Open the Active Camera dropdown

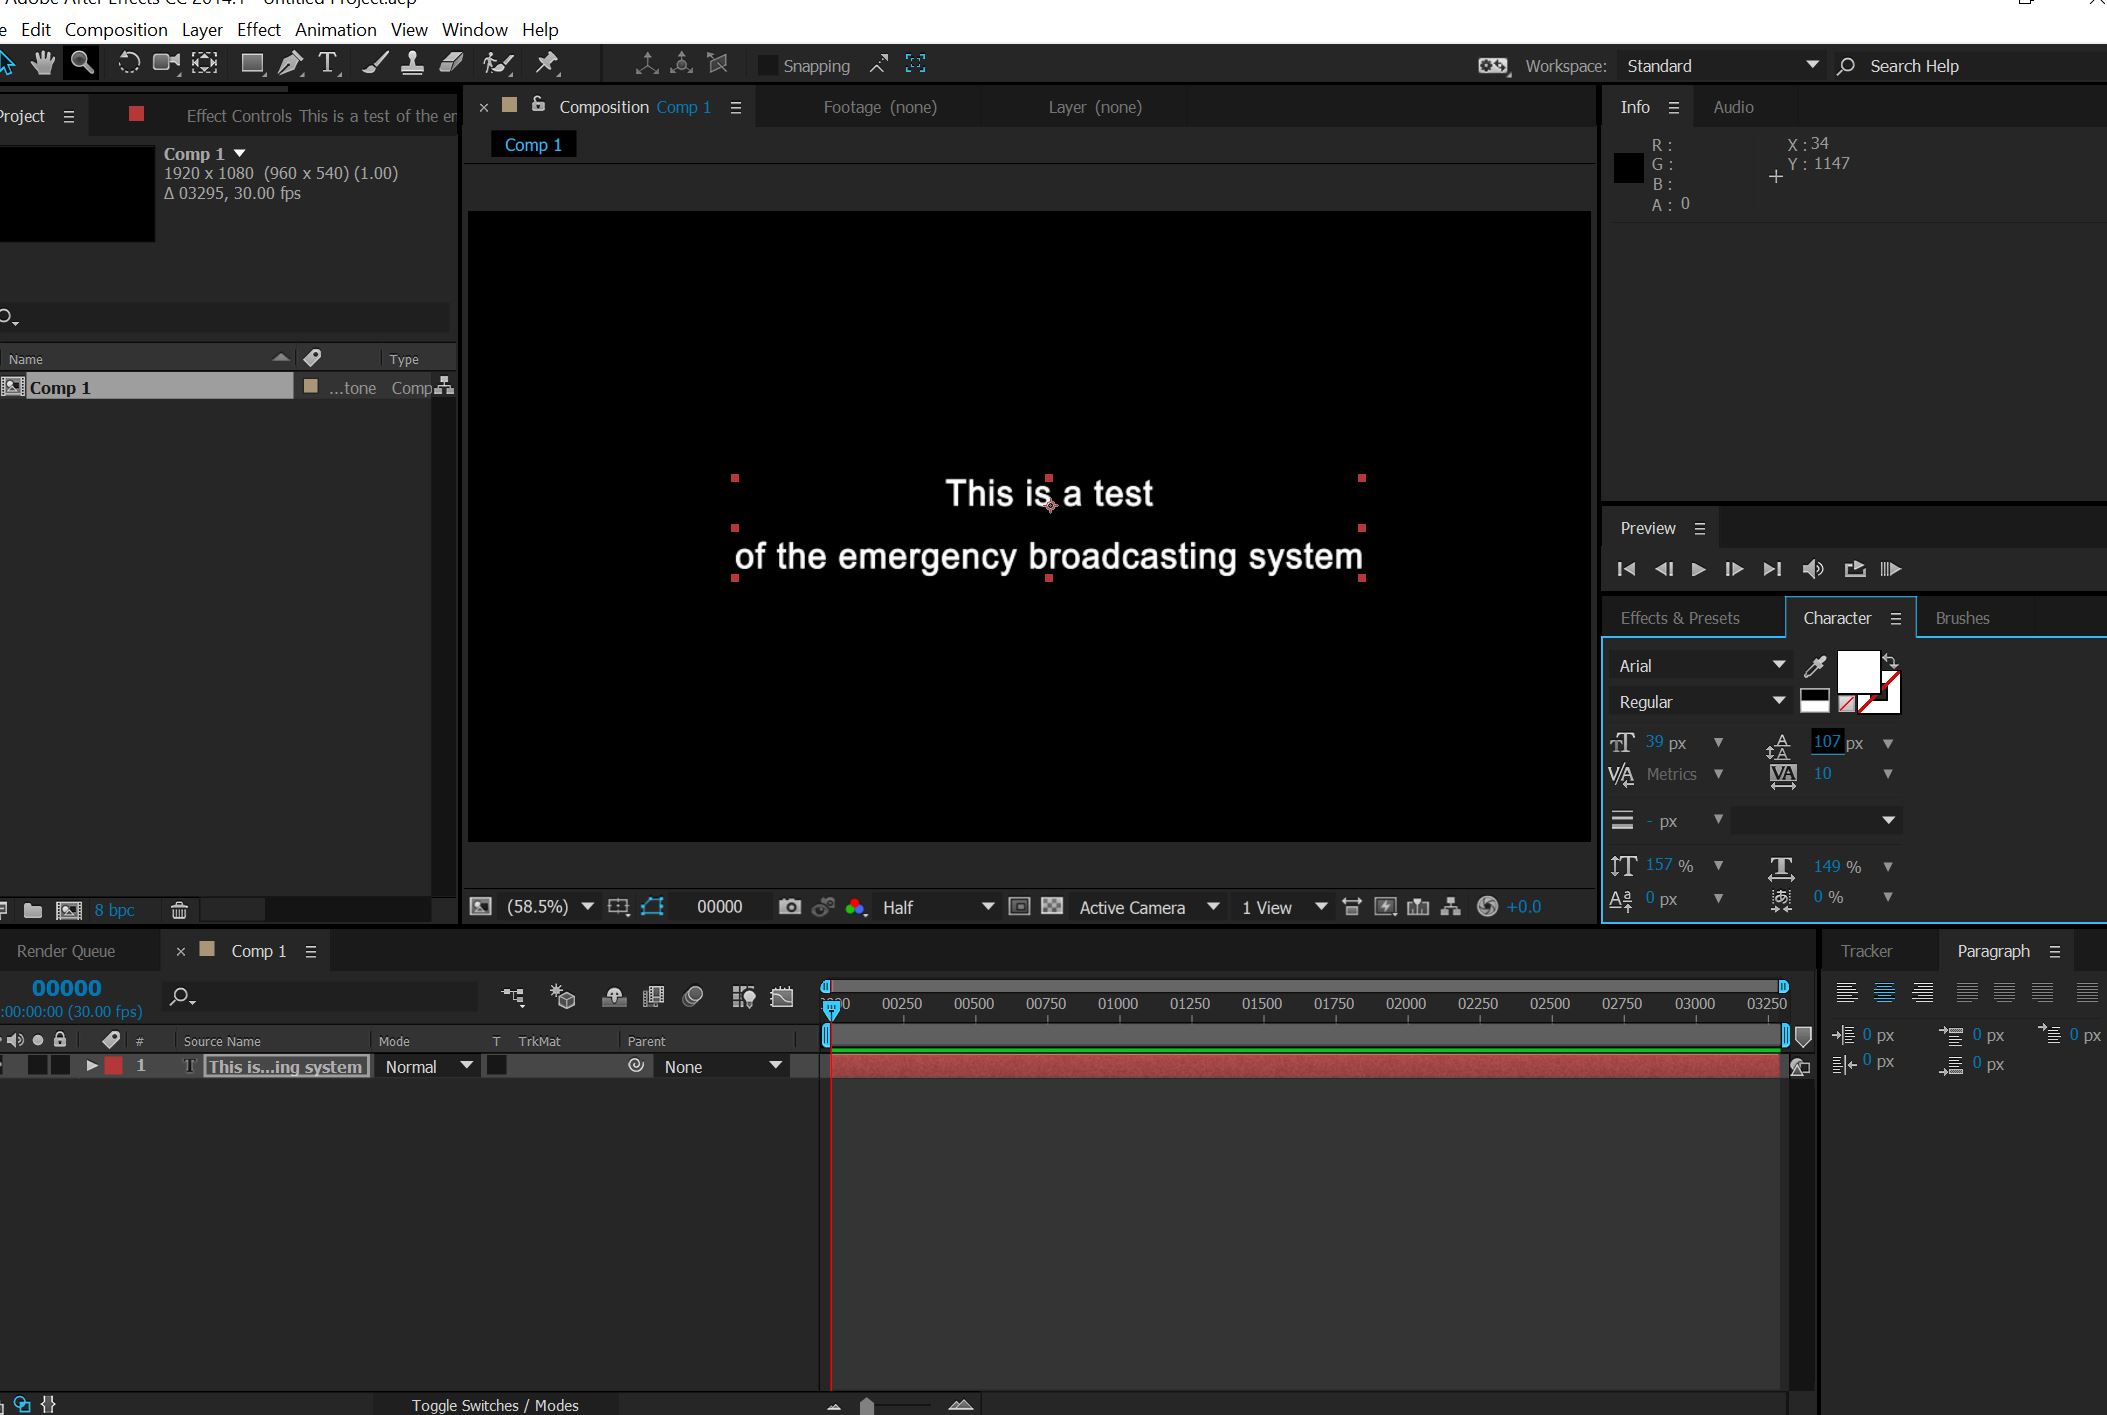pyautogui.click(x=1149, y=907)
